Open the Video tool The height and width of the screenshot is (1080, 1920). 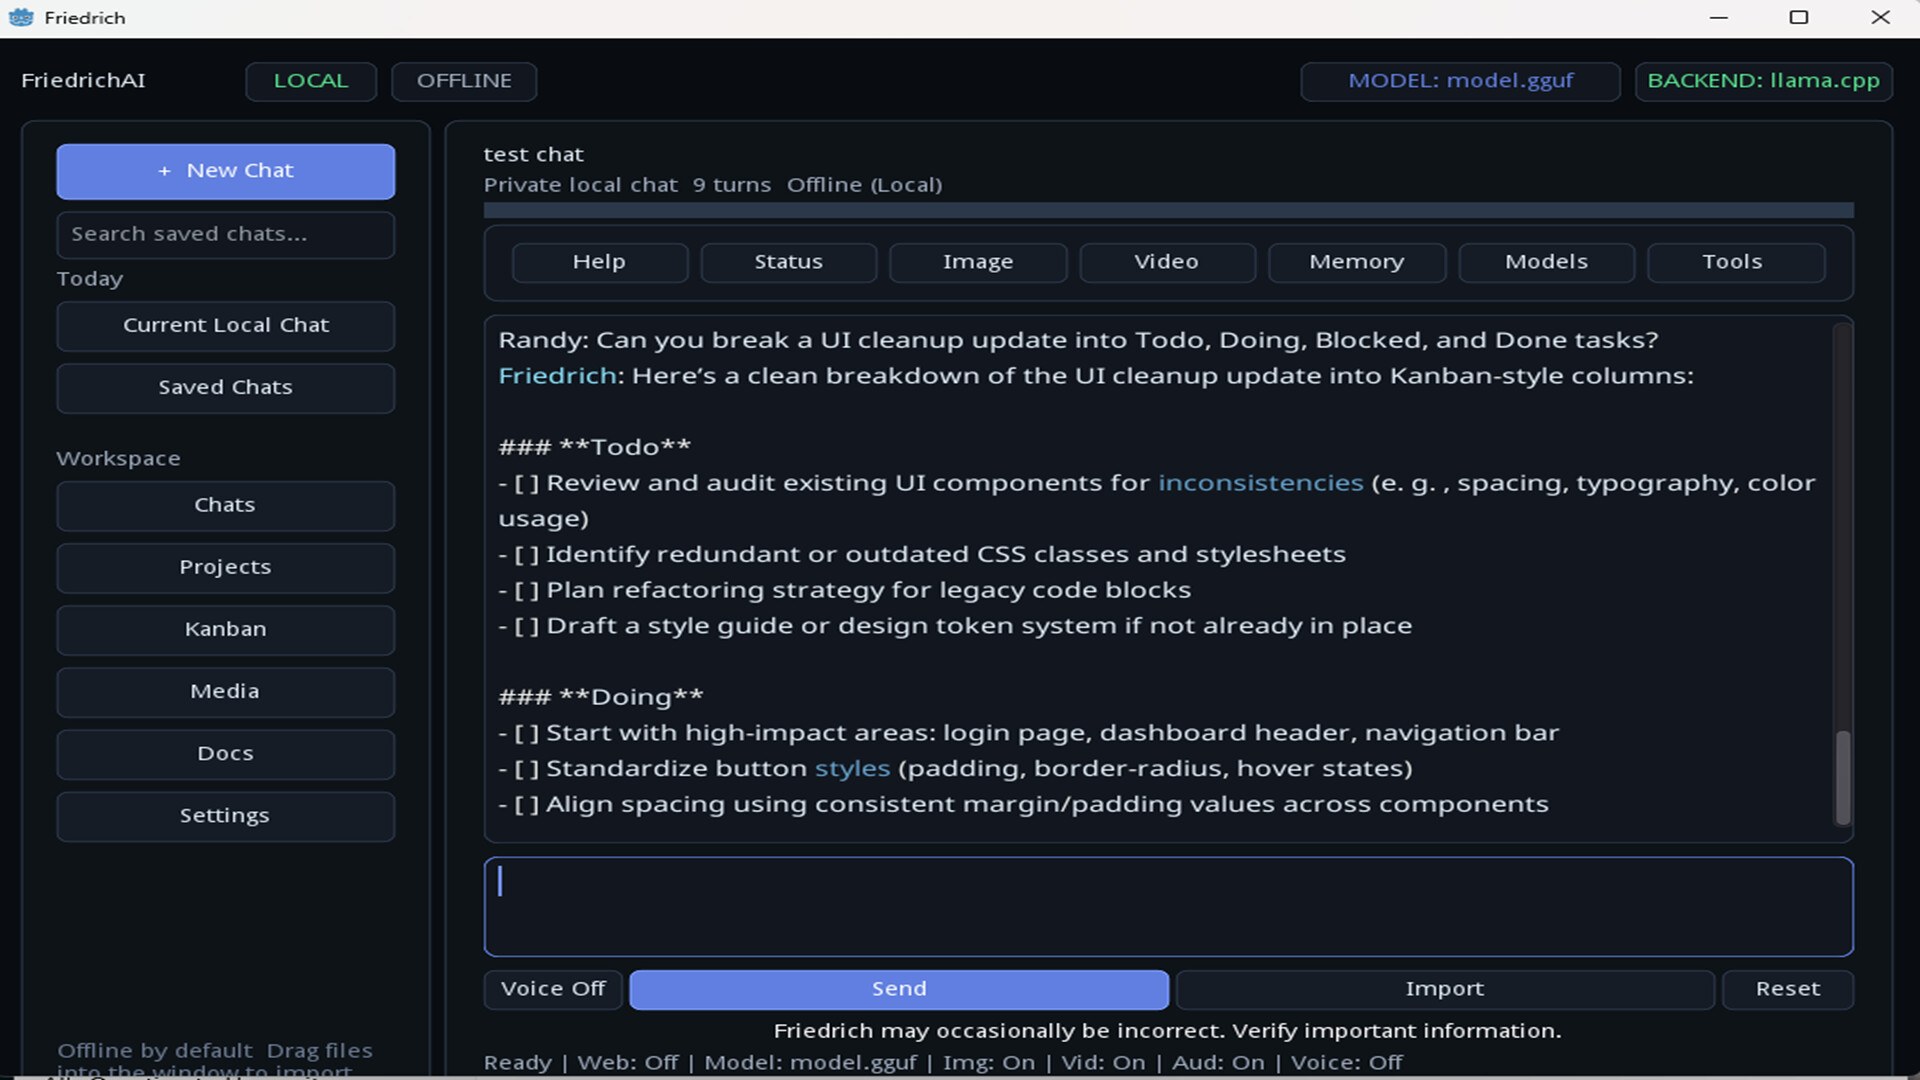tap(1167, 262)
